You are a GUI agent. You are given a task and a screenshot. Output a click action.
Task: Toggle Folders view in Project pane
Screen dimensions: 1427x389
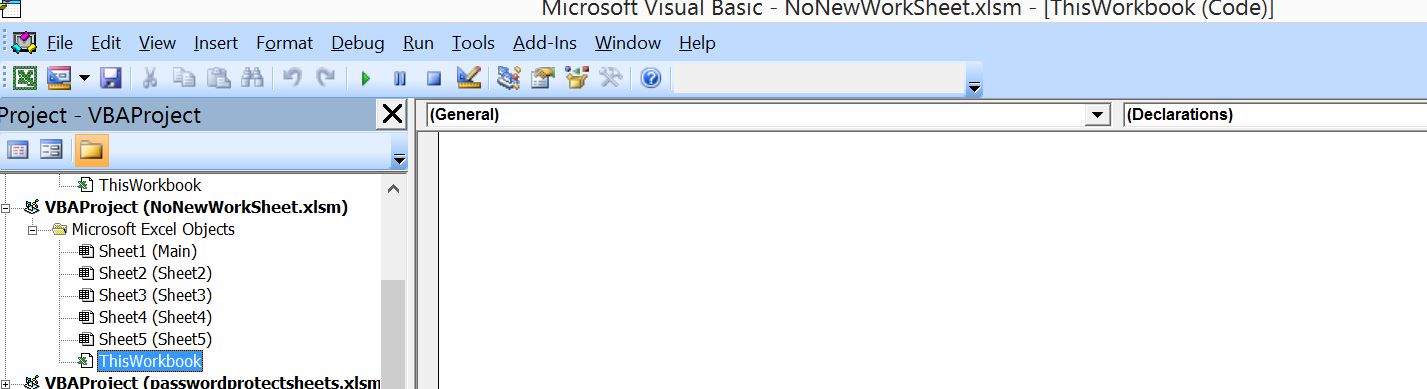pyautogui.click(x=91, y=150)
